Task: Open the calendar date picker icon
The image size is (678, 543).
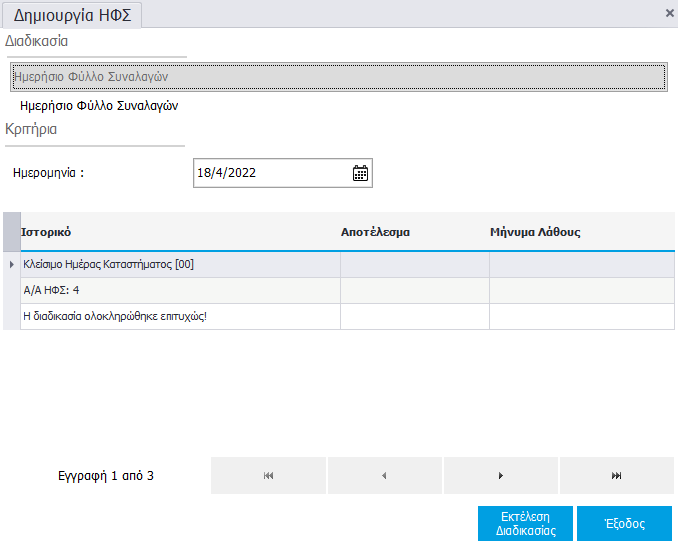Action: point(360,173)
